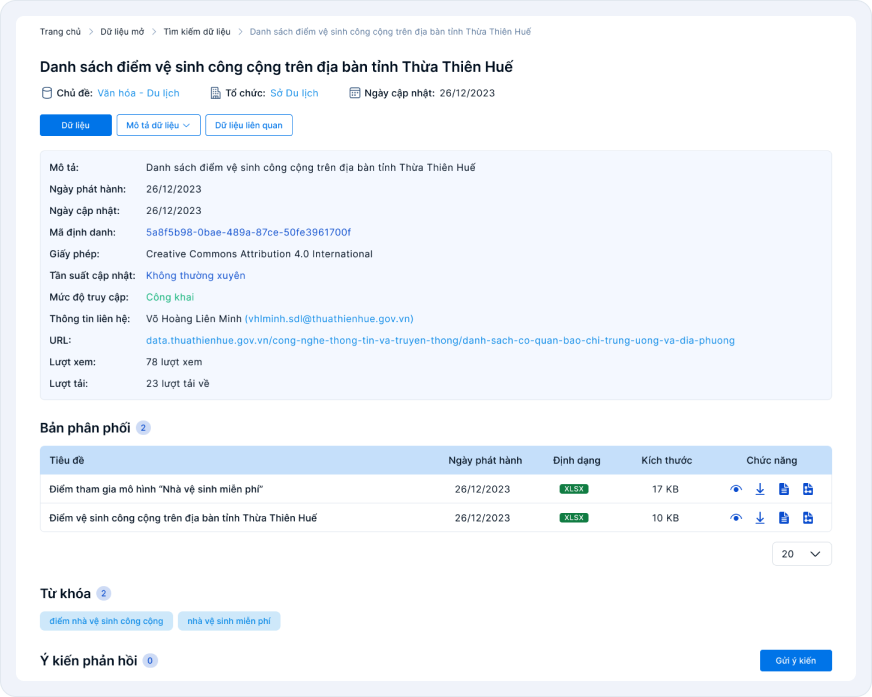Preview the 10 KB distribution with eye icon
The height and width of the screenshot is (697, 872).
[x=736, y=518]
